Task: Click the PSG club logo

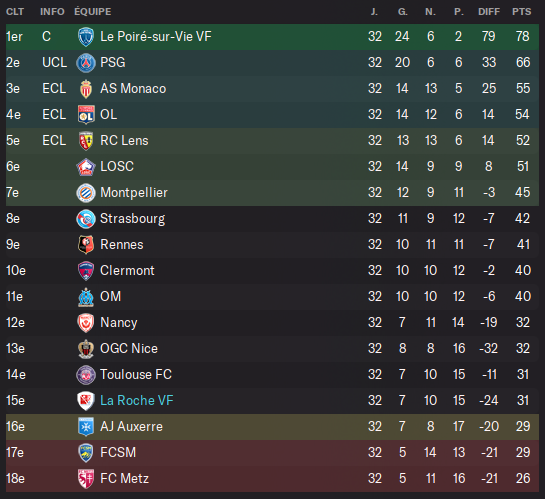Action: (x=86, y=63)
